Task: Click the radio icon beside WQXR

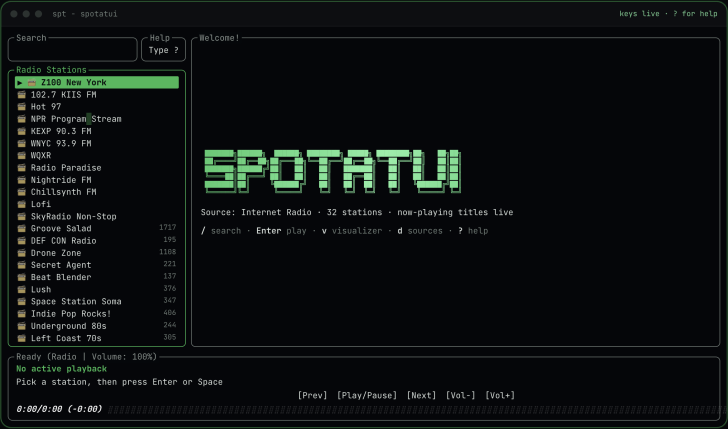Action: click(x=21, y=156)
